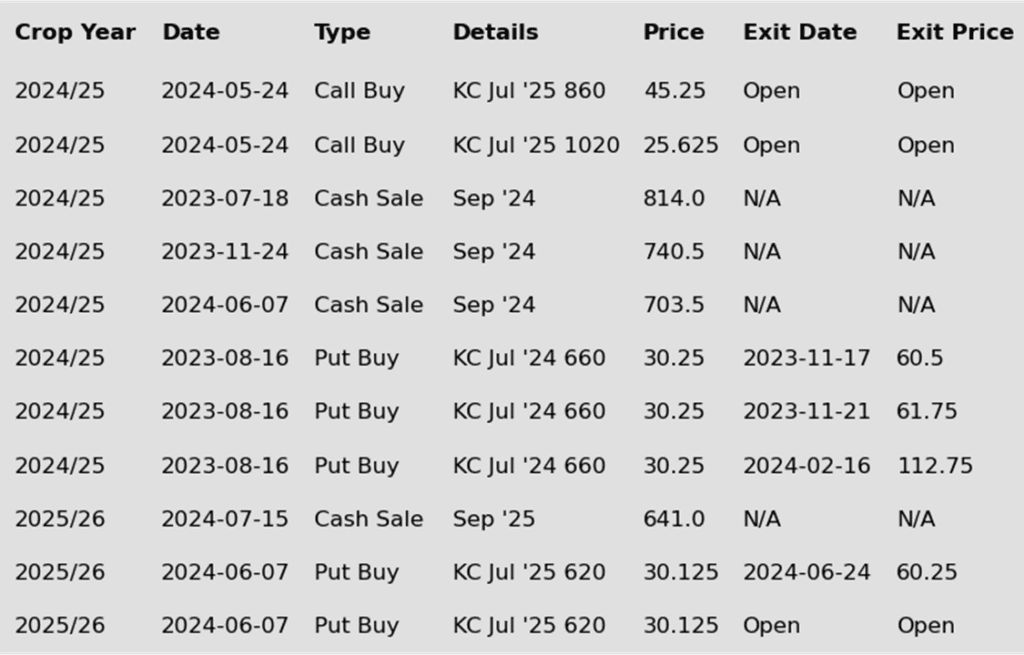
Task: Select the 641.0 price cell
Action: [x=674, y=519]
